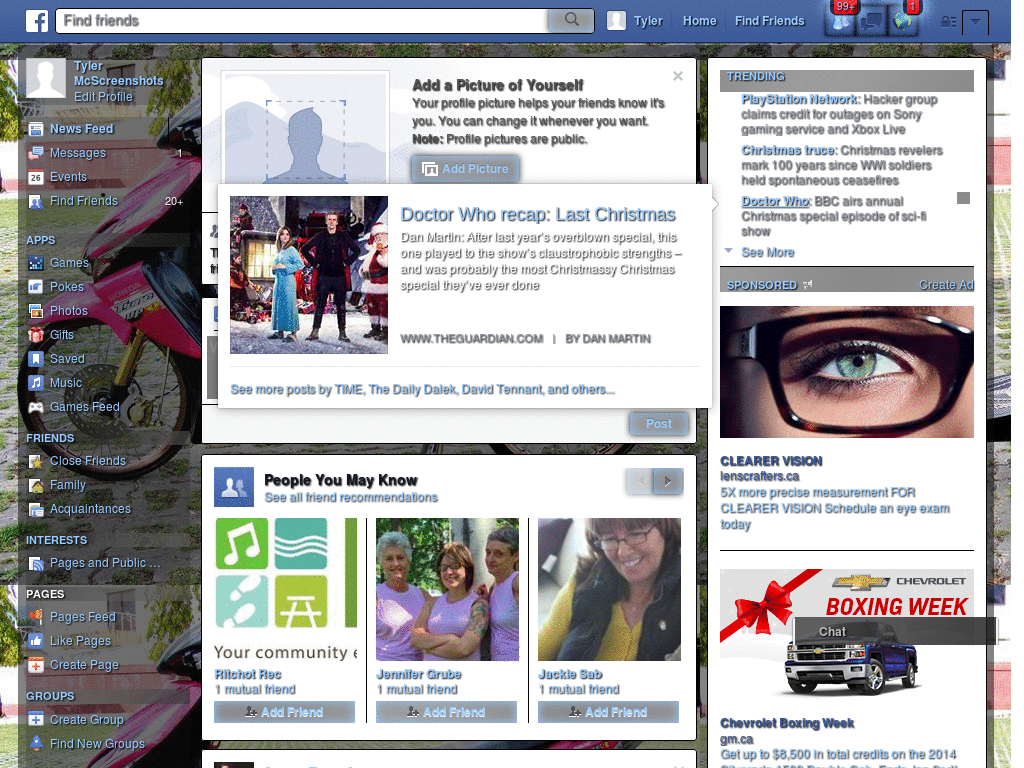Click Close Friends star icon
1024x768 pixels.
tap(36, 462)
